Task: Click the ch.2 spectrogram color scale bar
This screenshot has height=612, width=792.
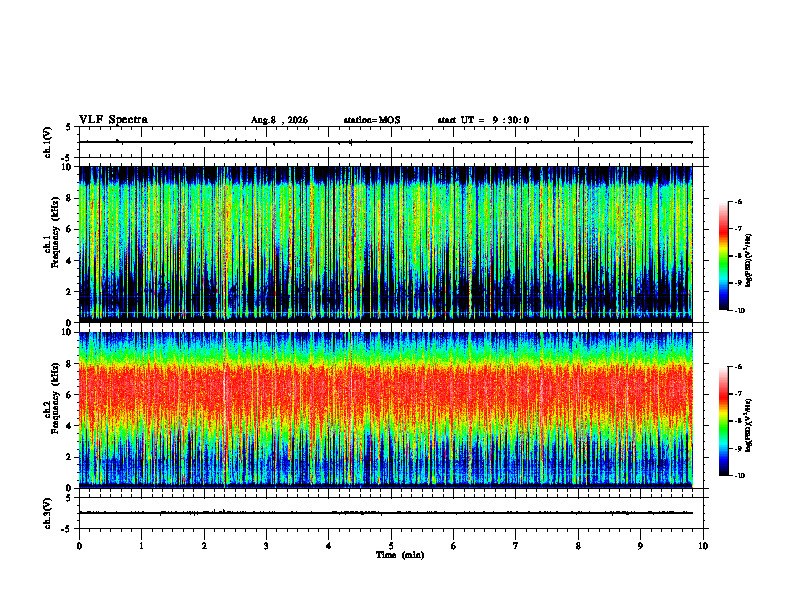Action: (724, 421)
